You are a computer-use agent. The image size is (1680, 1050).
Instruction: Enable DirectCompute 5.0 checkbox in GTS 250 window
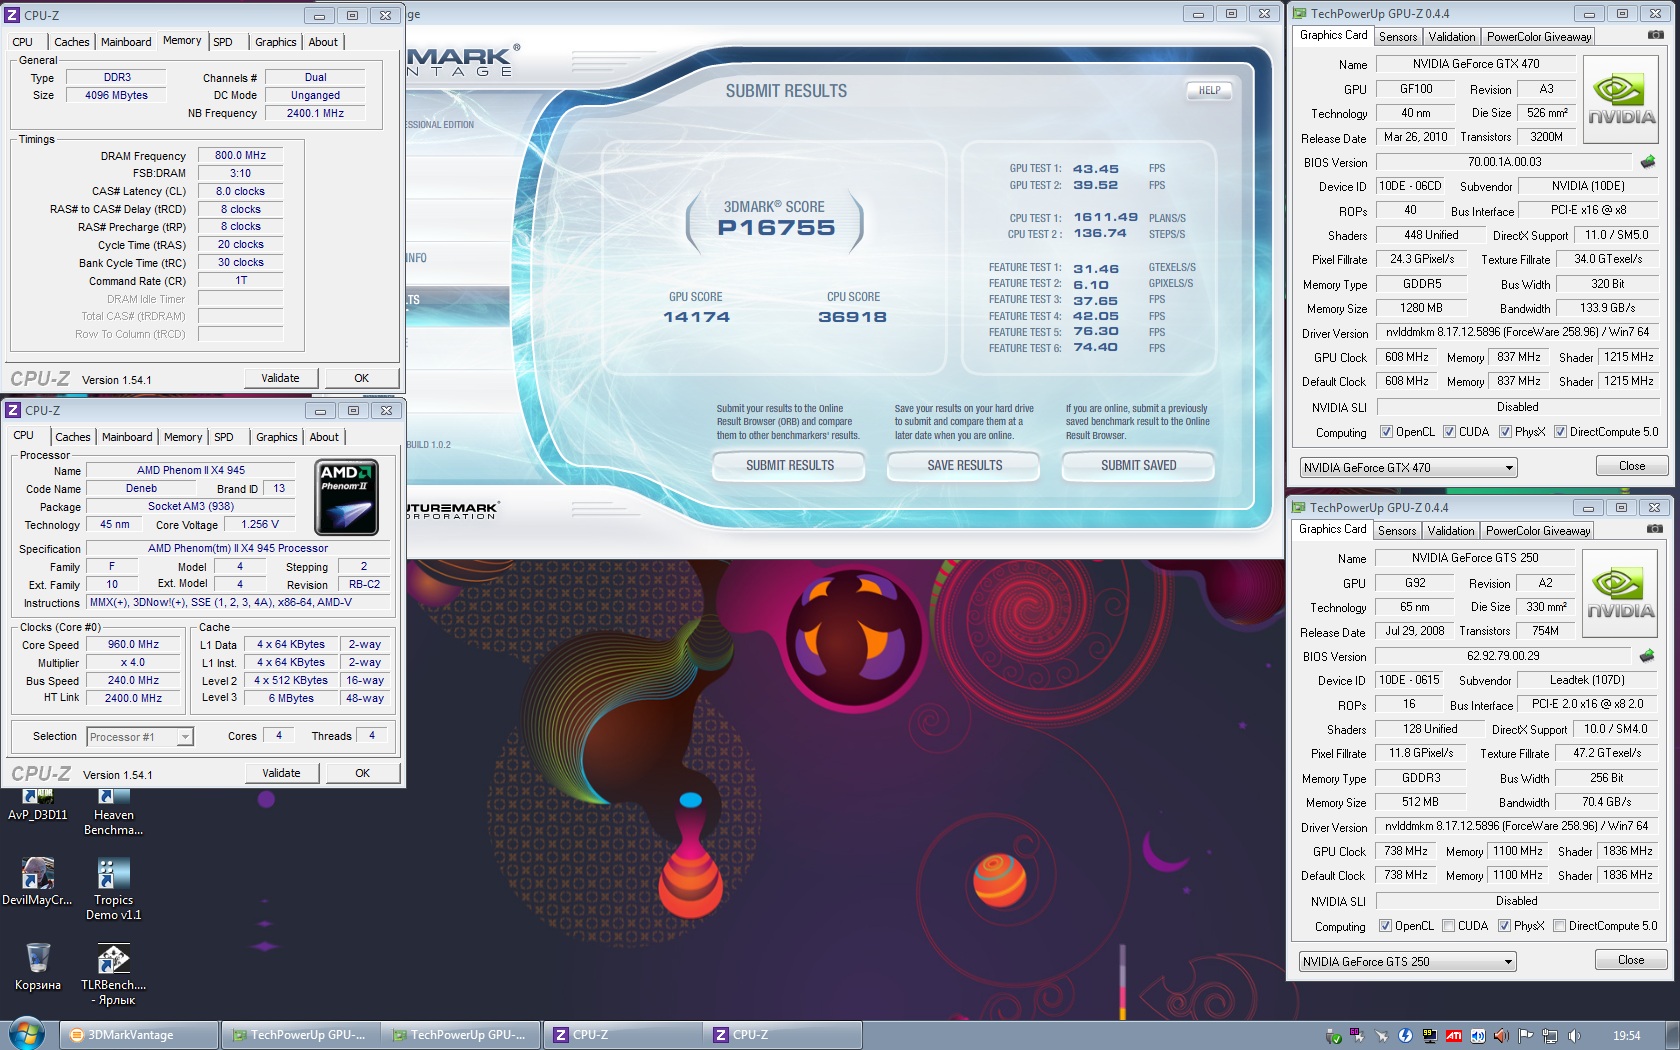click(x=1559, y=926)
